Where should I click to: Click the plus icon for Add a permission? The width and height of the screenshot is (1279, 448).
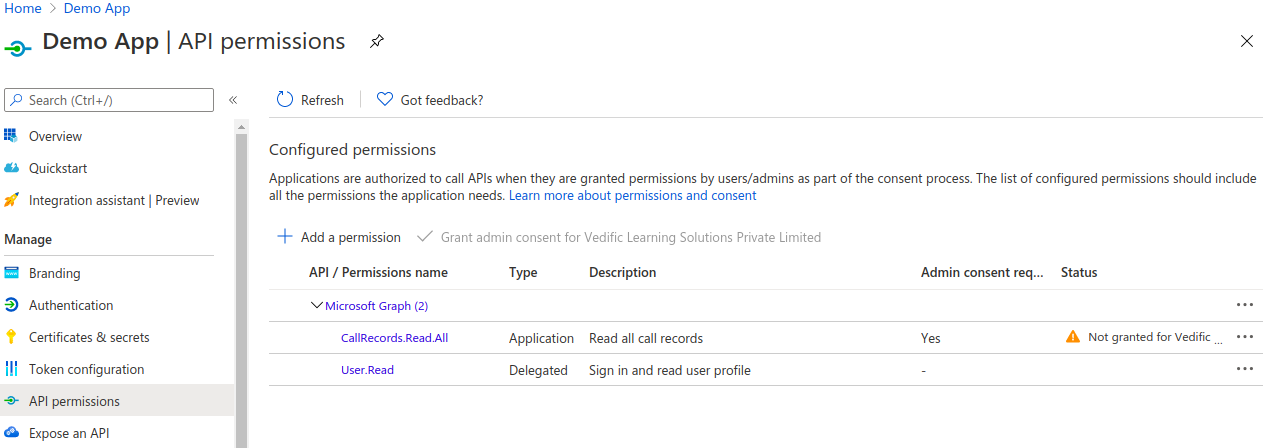(285, 237)
